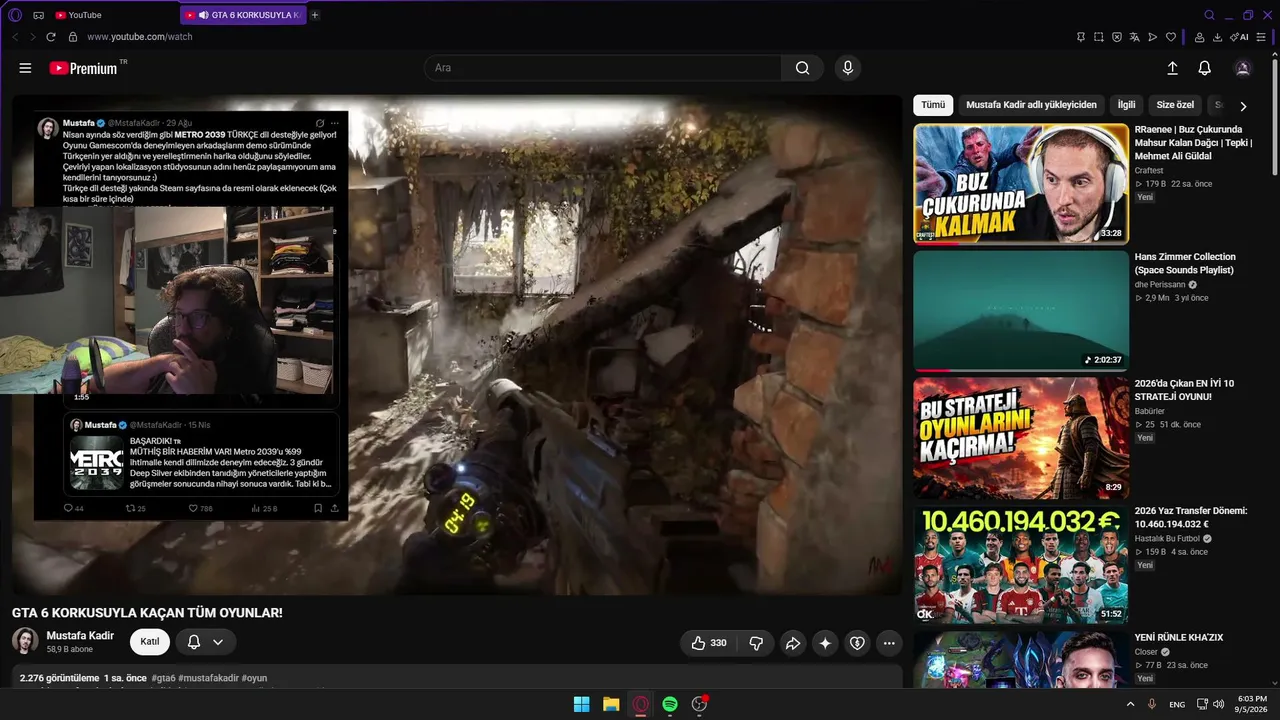Take a snapshot with the capture icon

coord(1099,37)
